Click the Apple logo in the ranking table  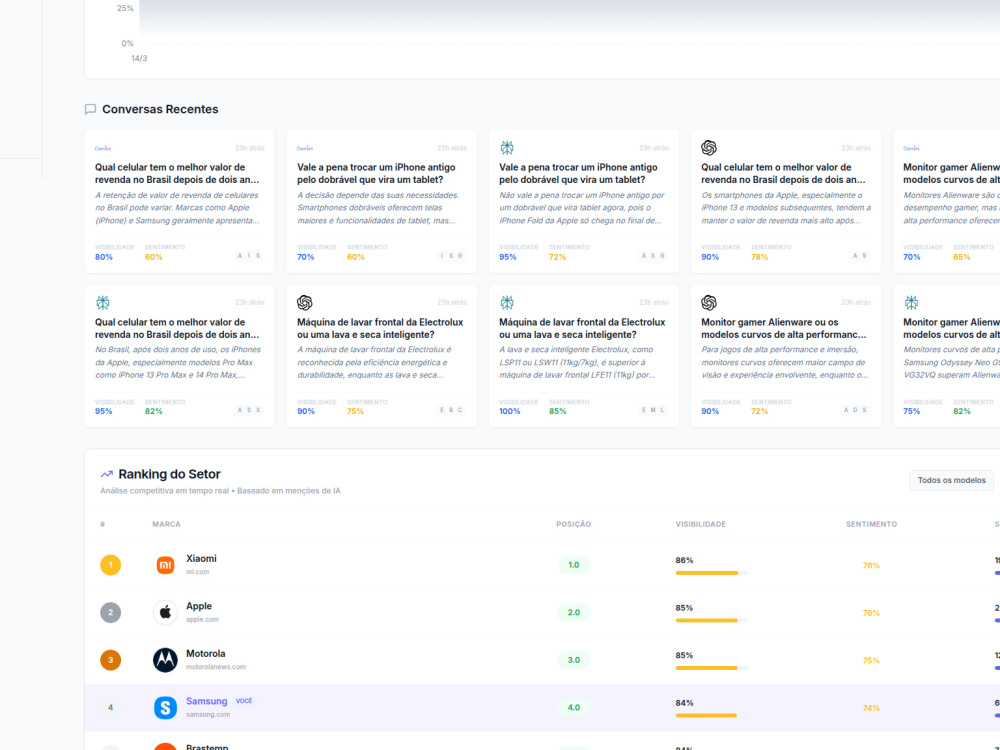[x=165, y=612]
